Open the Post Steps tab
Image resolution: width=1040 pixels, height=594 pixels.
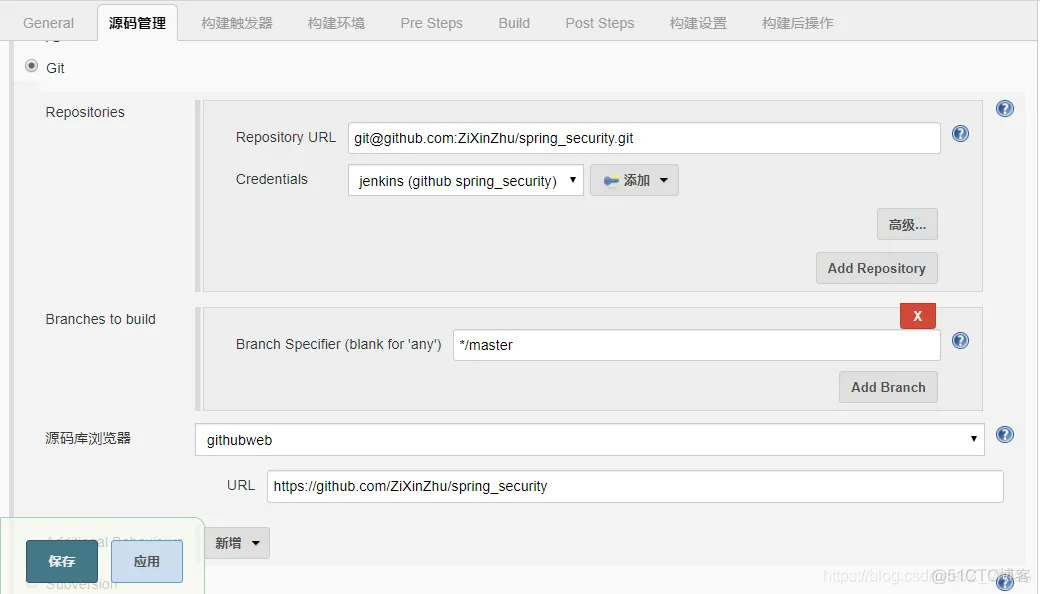(600, 23)
